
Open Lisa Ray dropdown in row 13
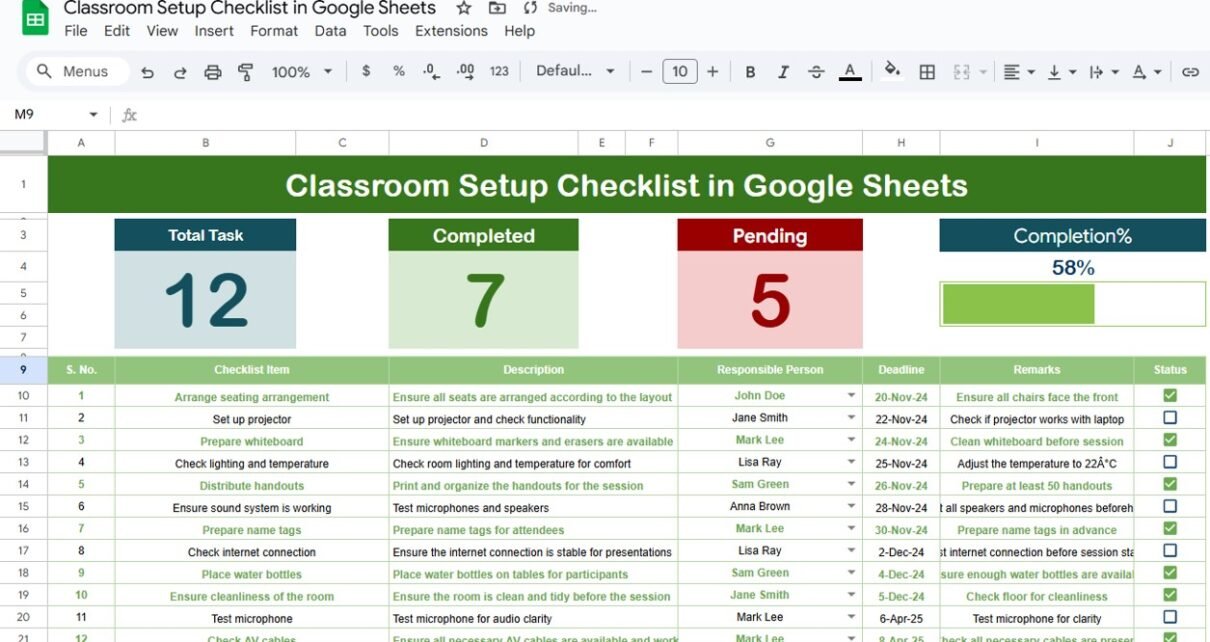851,462
